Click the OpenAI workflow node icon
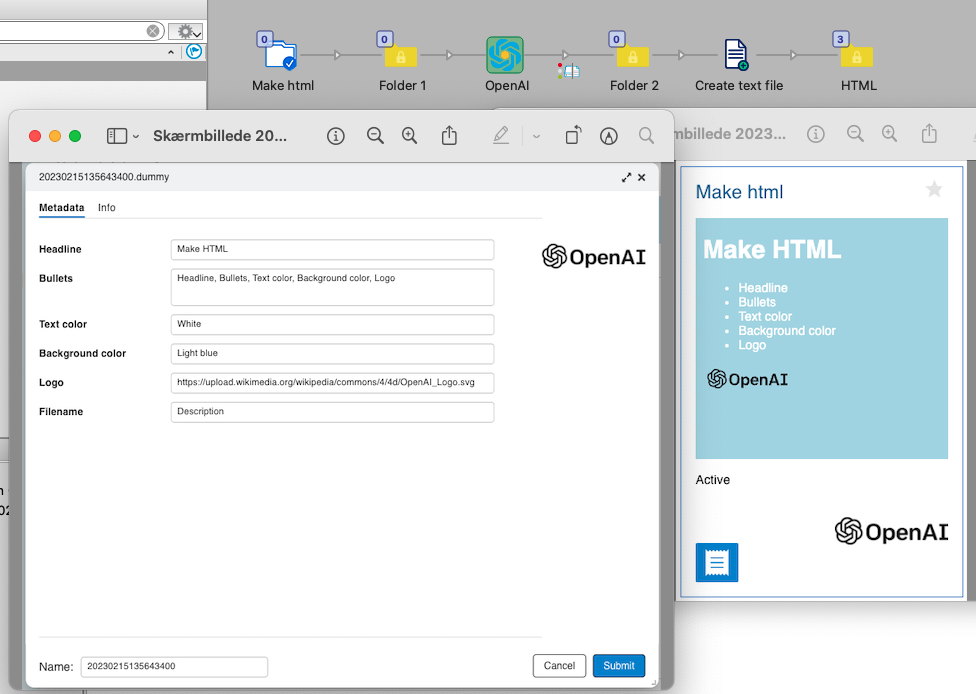The width and height of the screenshot is (976, 694). pyautogui.click(x=505, y=55)
